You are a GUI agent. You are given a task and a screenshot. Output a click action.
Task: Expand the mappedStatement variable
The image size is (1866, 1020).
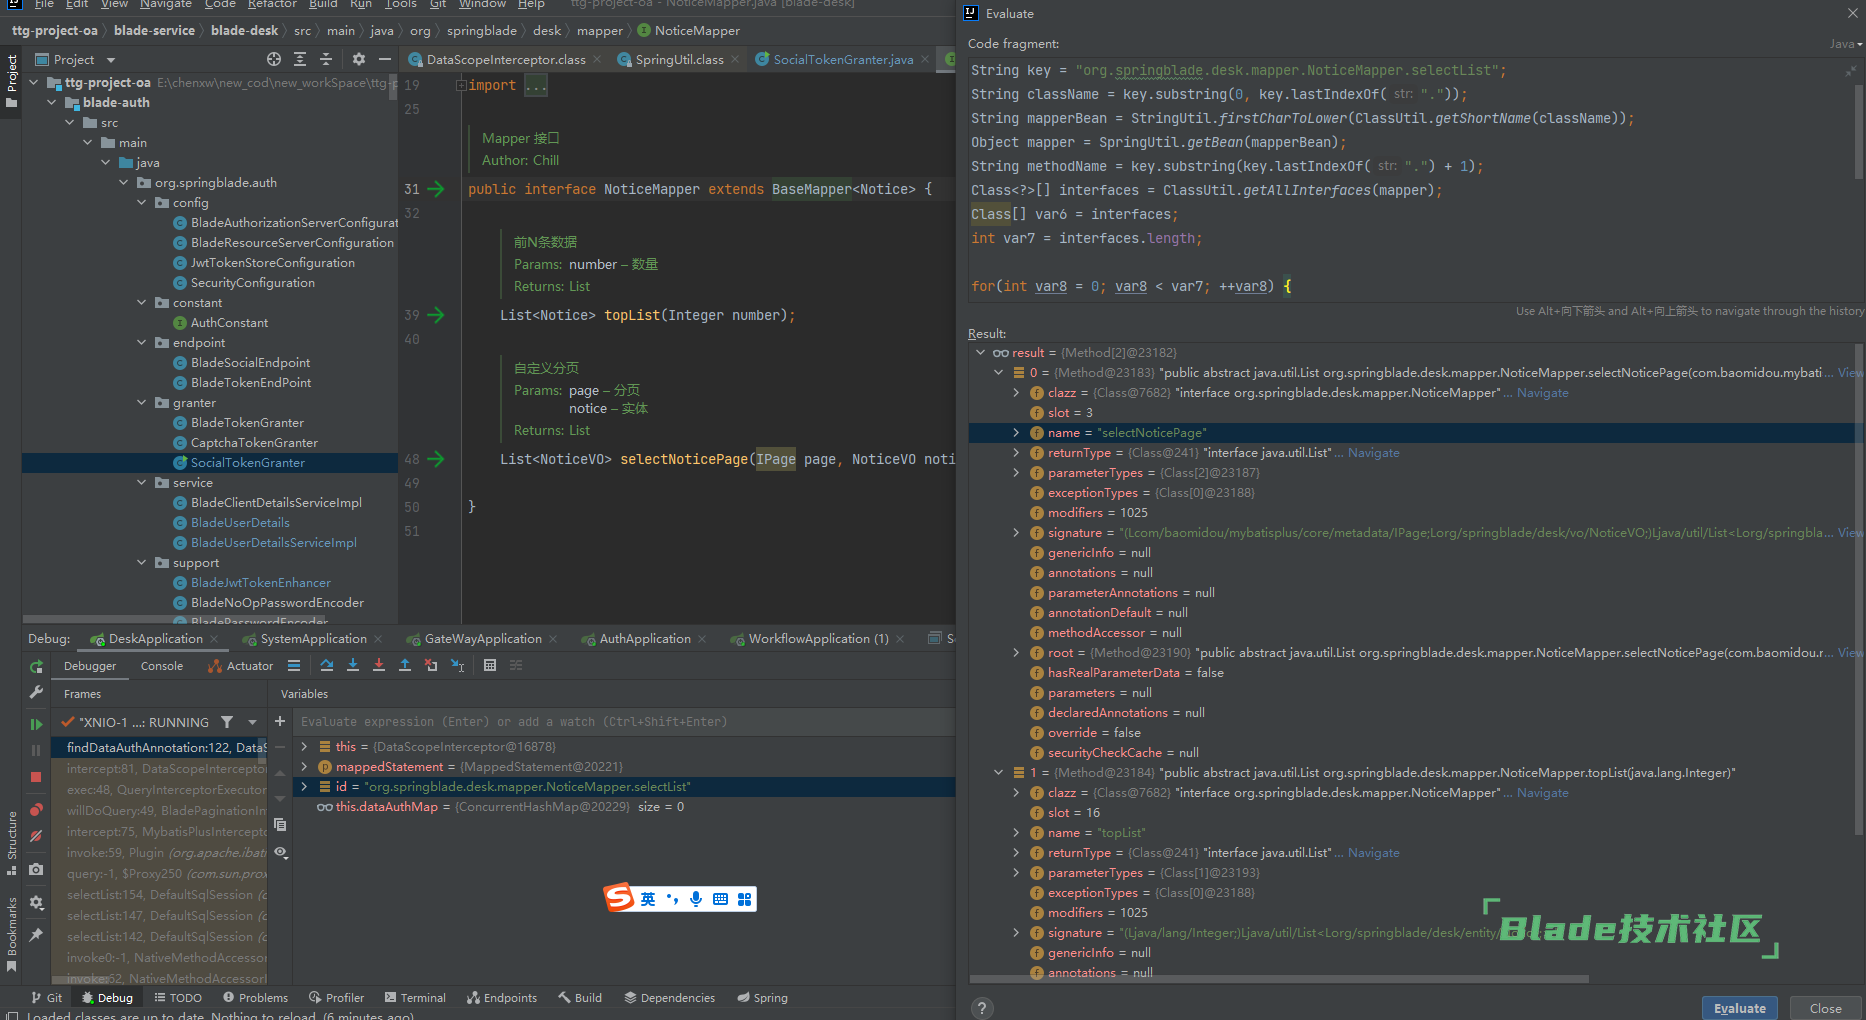click(x=304, y=767)
